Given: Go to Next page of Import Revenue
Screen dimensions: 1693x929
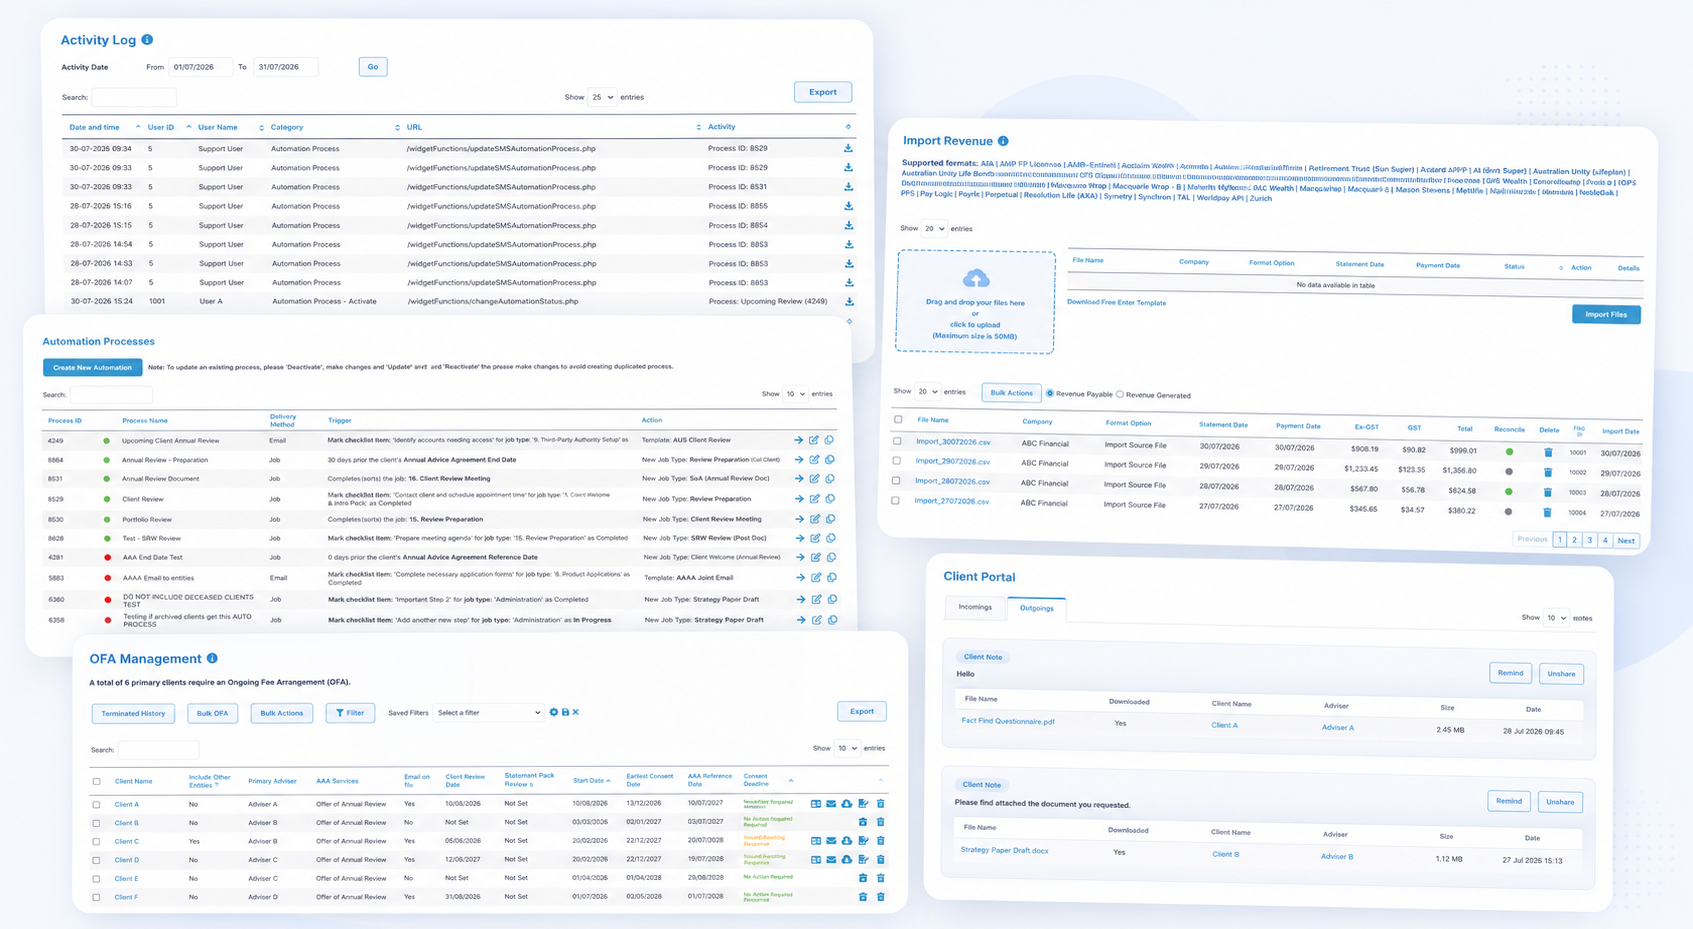Looking at the screenshot, I should point(1627,541).
